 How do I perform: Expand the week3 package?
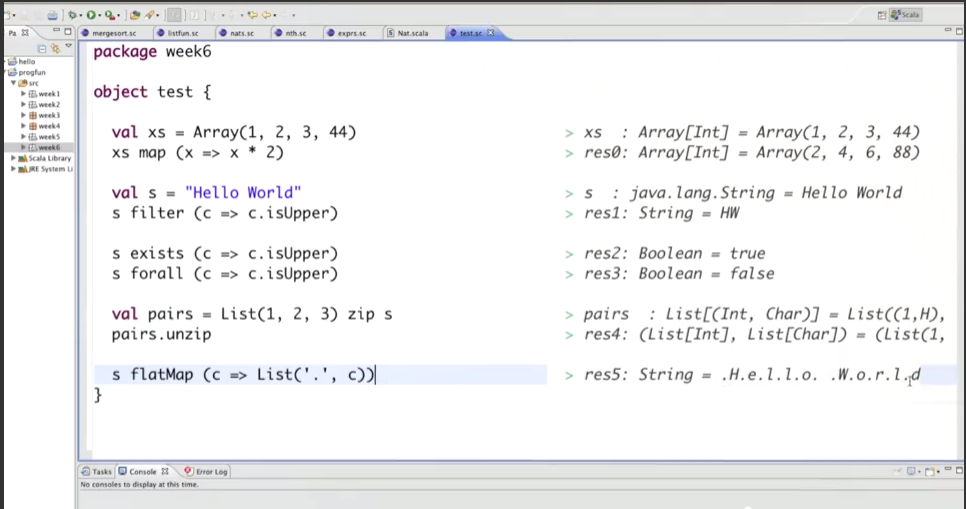coord(23,115)
